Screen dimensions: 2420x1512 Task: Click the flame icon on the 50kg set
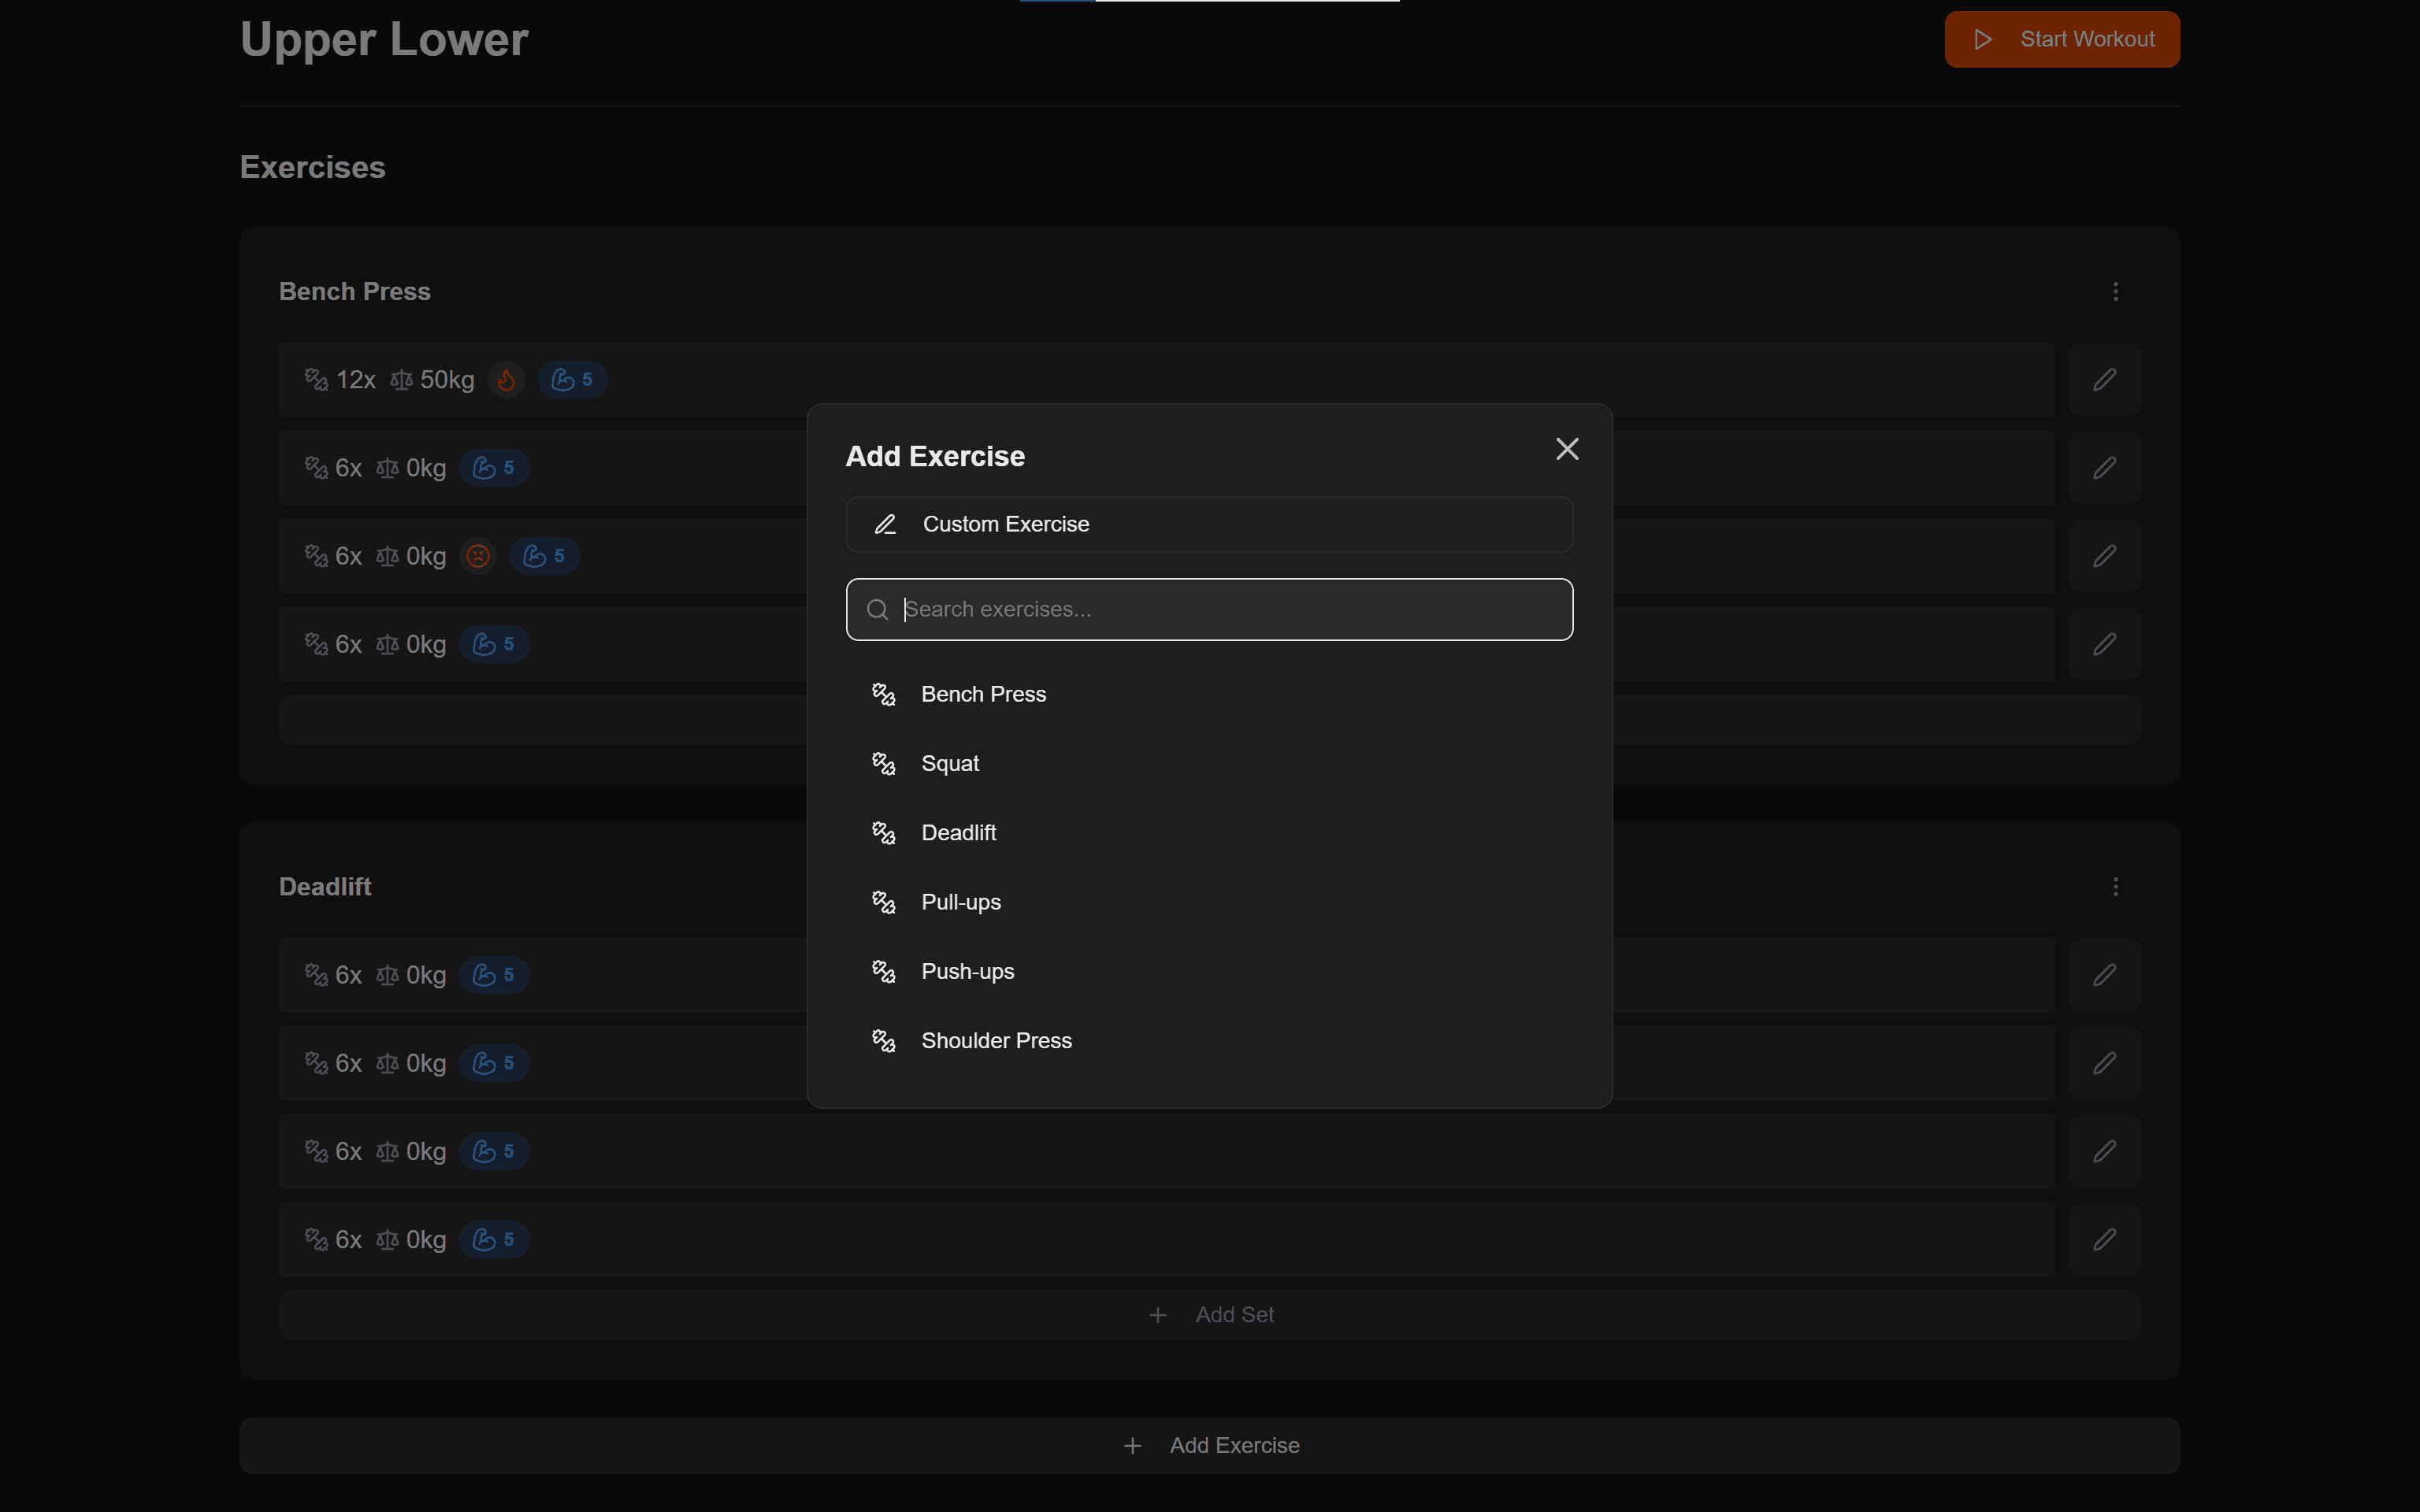tap(507, 380)
